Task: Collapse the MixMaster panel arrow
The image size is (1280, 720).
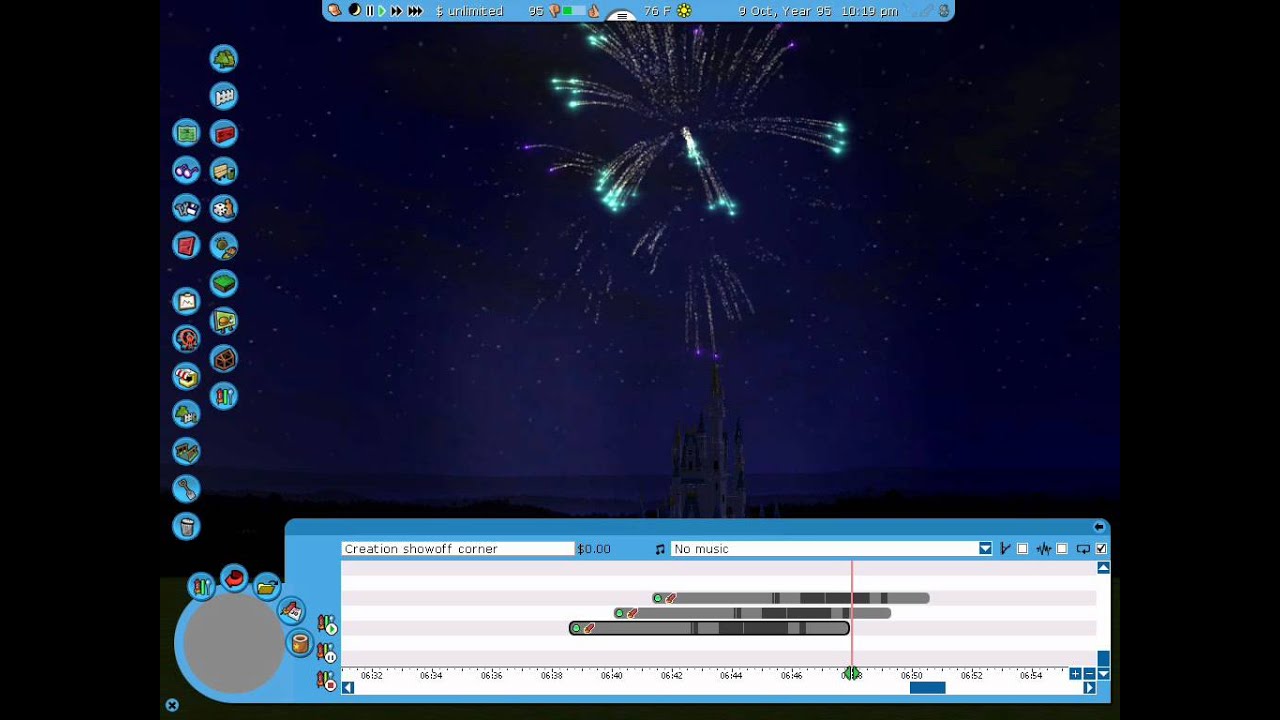Action: click(1099, 527)
